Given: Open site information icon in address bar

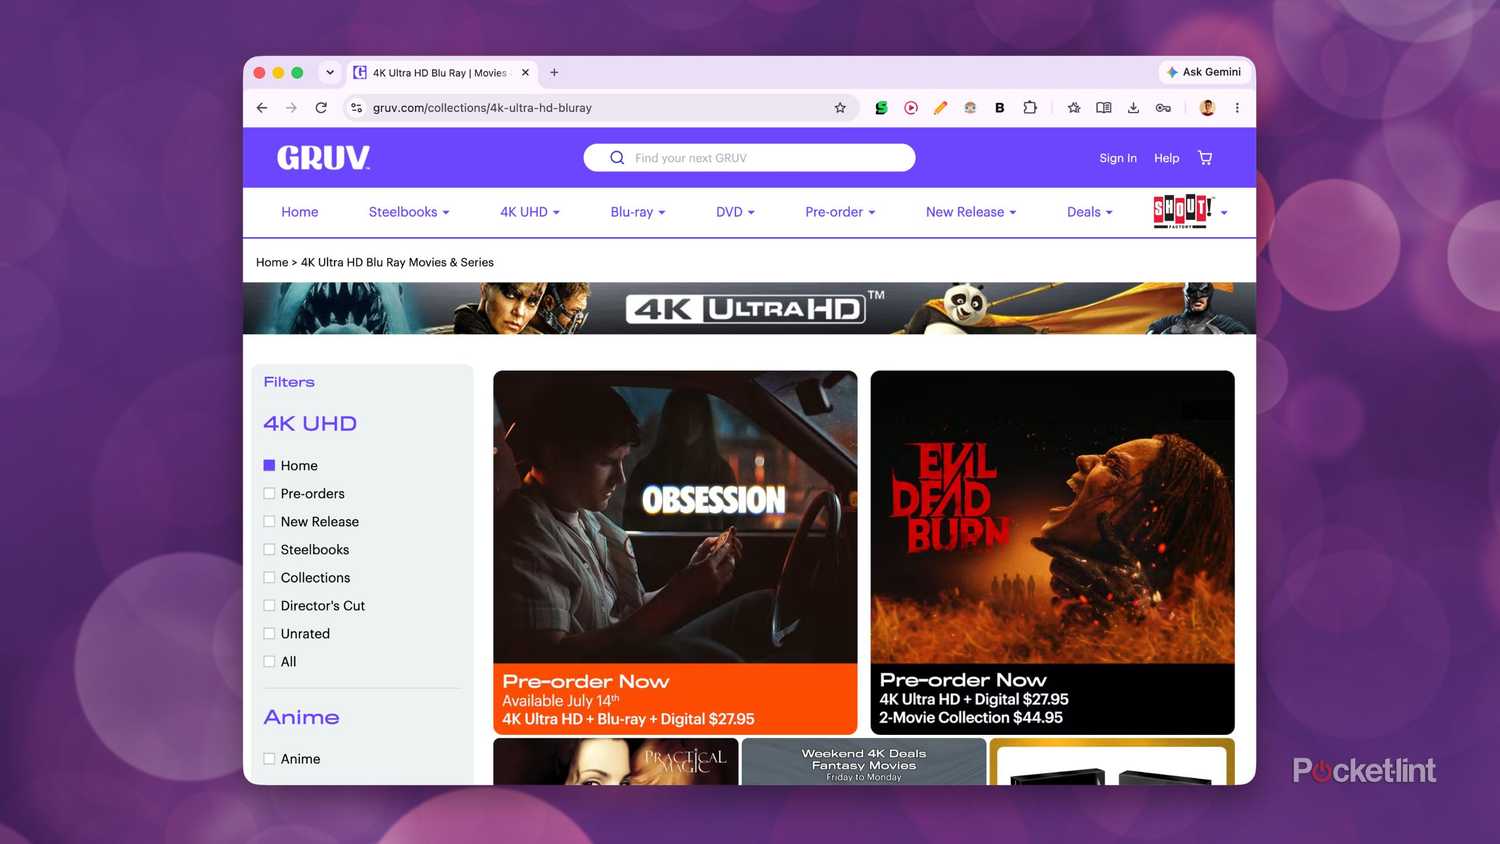Looking at the screenshot, I should 356,108.
